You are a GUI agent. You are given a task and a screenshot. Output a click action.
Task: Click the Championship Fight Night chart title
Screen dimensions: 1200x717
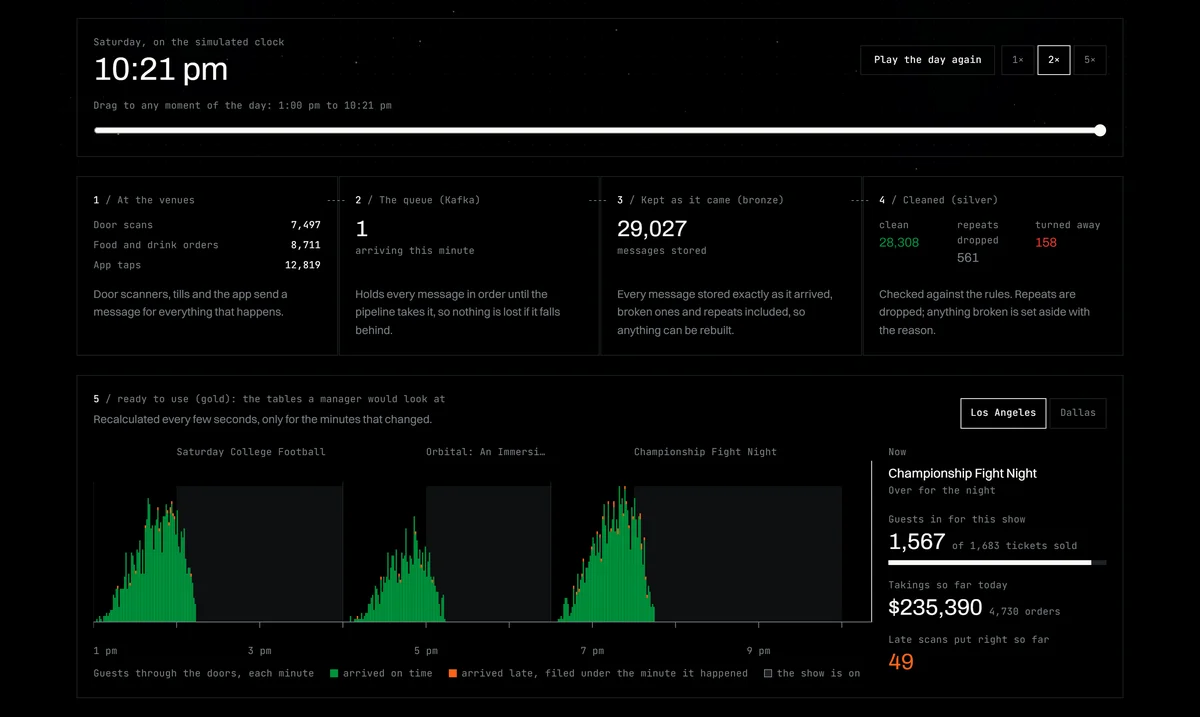705,452
